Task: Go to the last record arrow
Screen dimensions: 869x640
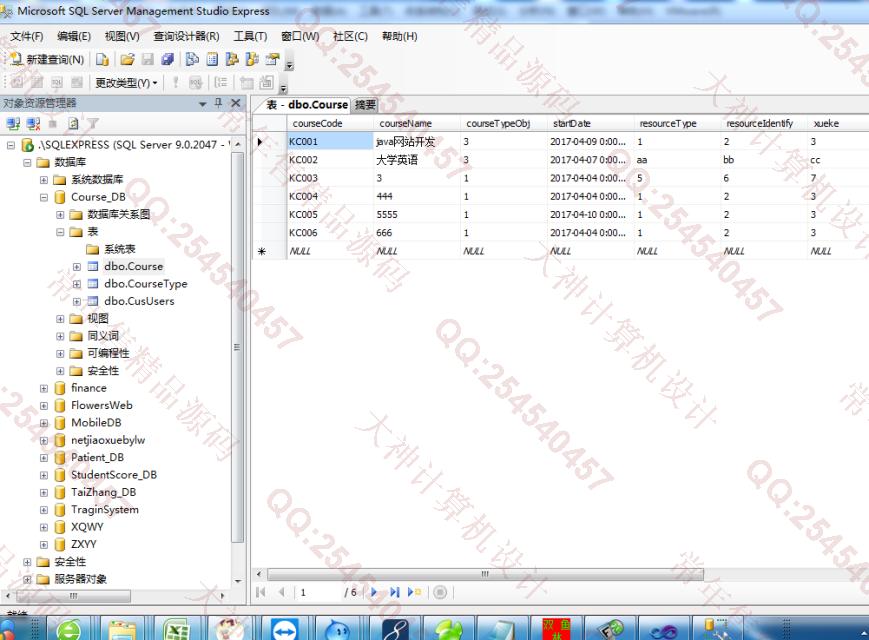Action: [x=394, y=592]
